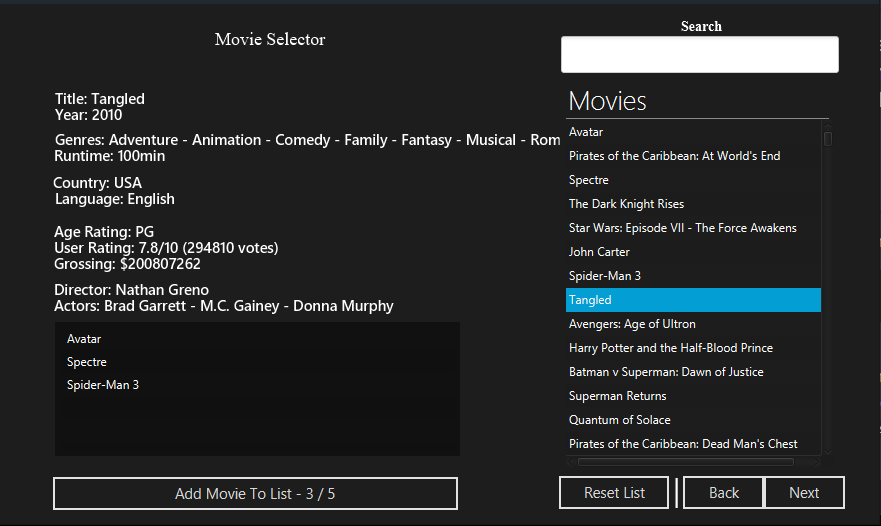Image resolution: width=881 pixels, height=526 pixels.
Task: Click the Next button
Action: click(x=804, y=493)
